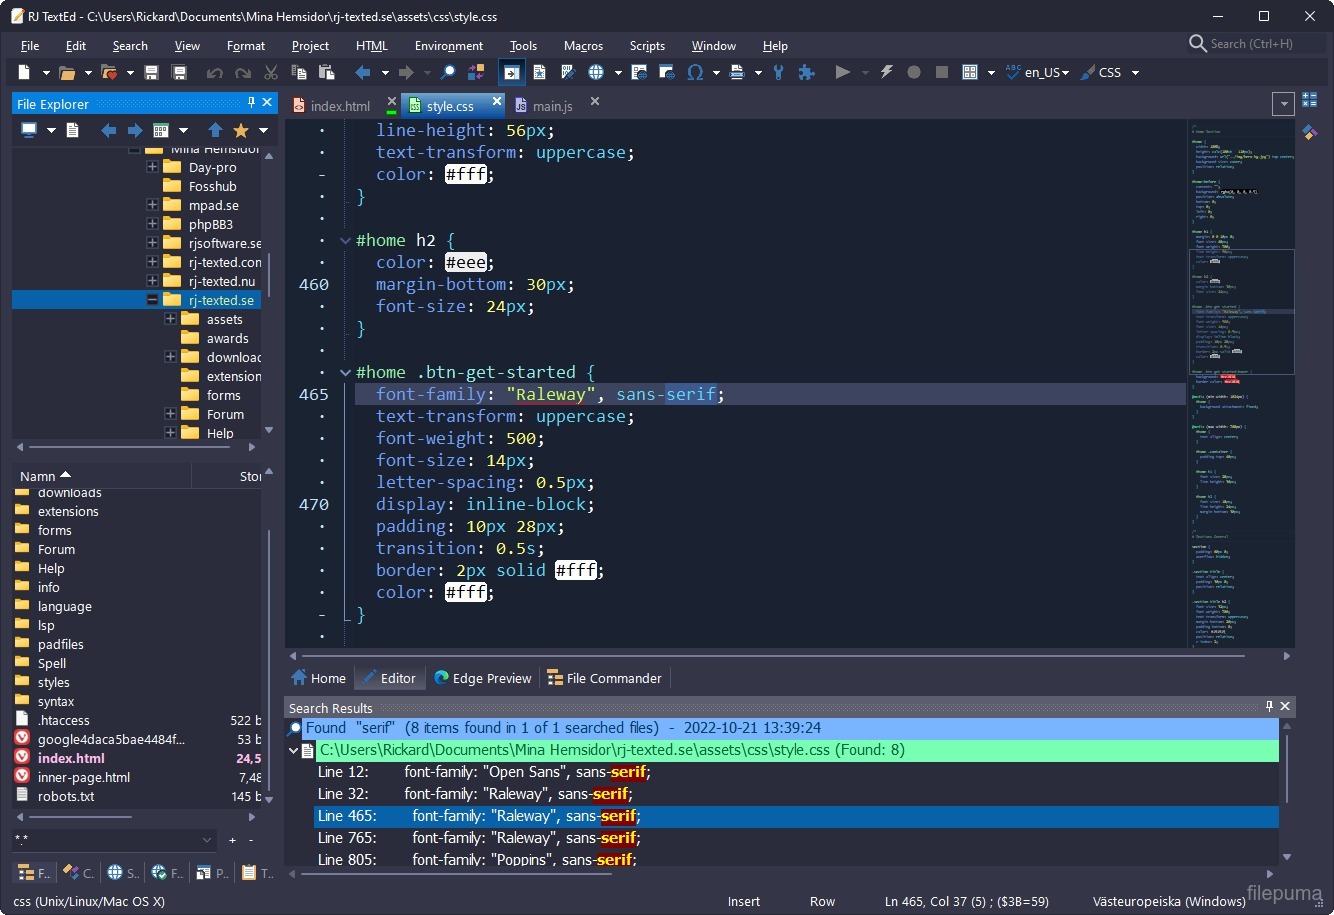Open the Macros menu
The width and height of the screenshot is (1334, 915).
coord(583,46)
